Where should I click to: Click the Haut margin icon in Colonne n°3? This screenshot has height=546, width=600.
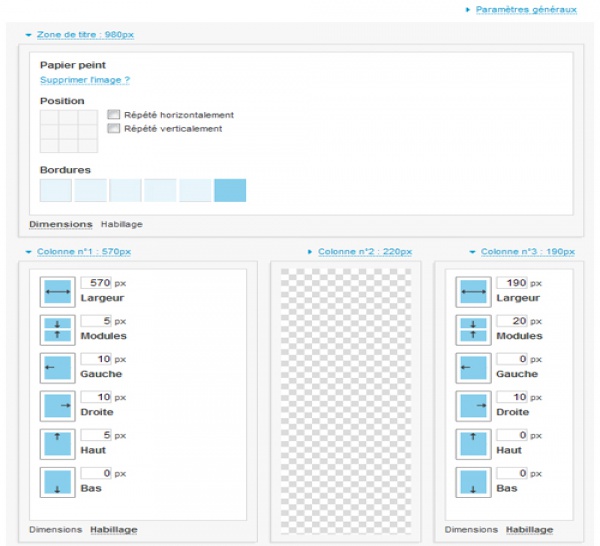[x=472, y=443]
